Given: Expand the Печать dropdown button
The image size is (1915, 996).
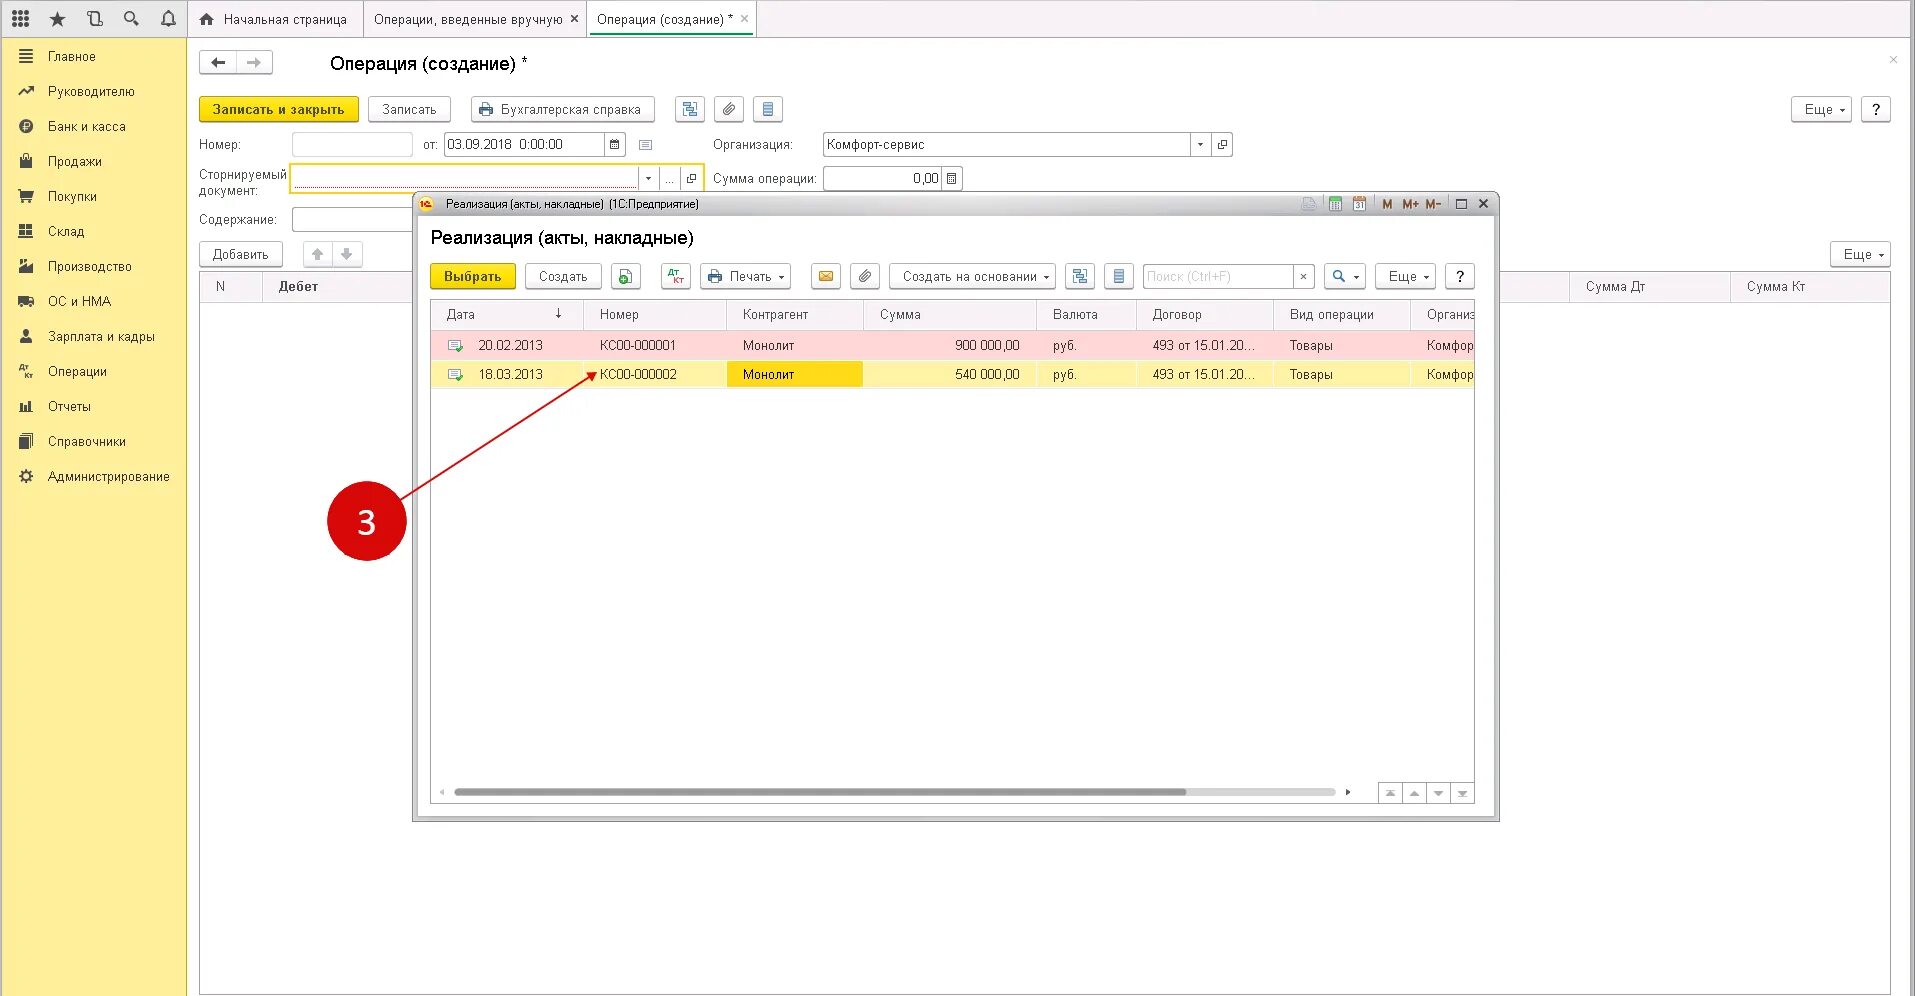Looking at the screenshot, I should (x=746, y=277).
